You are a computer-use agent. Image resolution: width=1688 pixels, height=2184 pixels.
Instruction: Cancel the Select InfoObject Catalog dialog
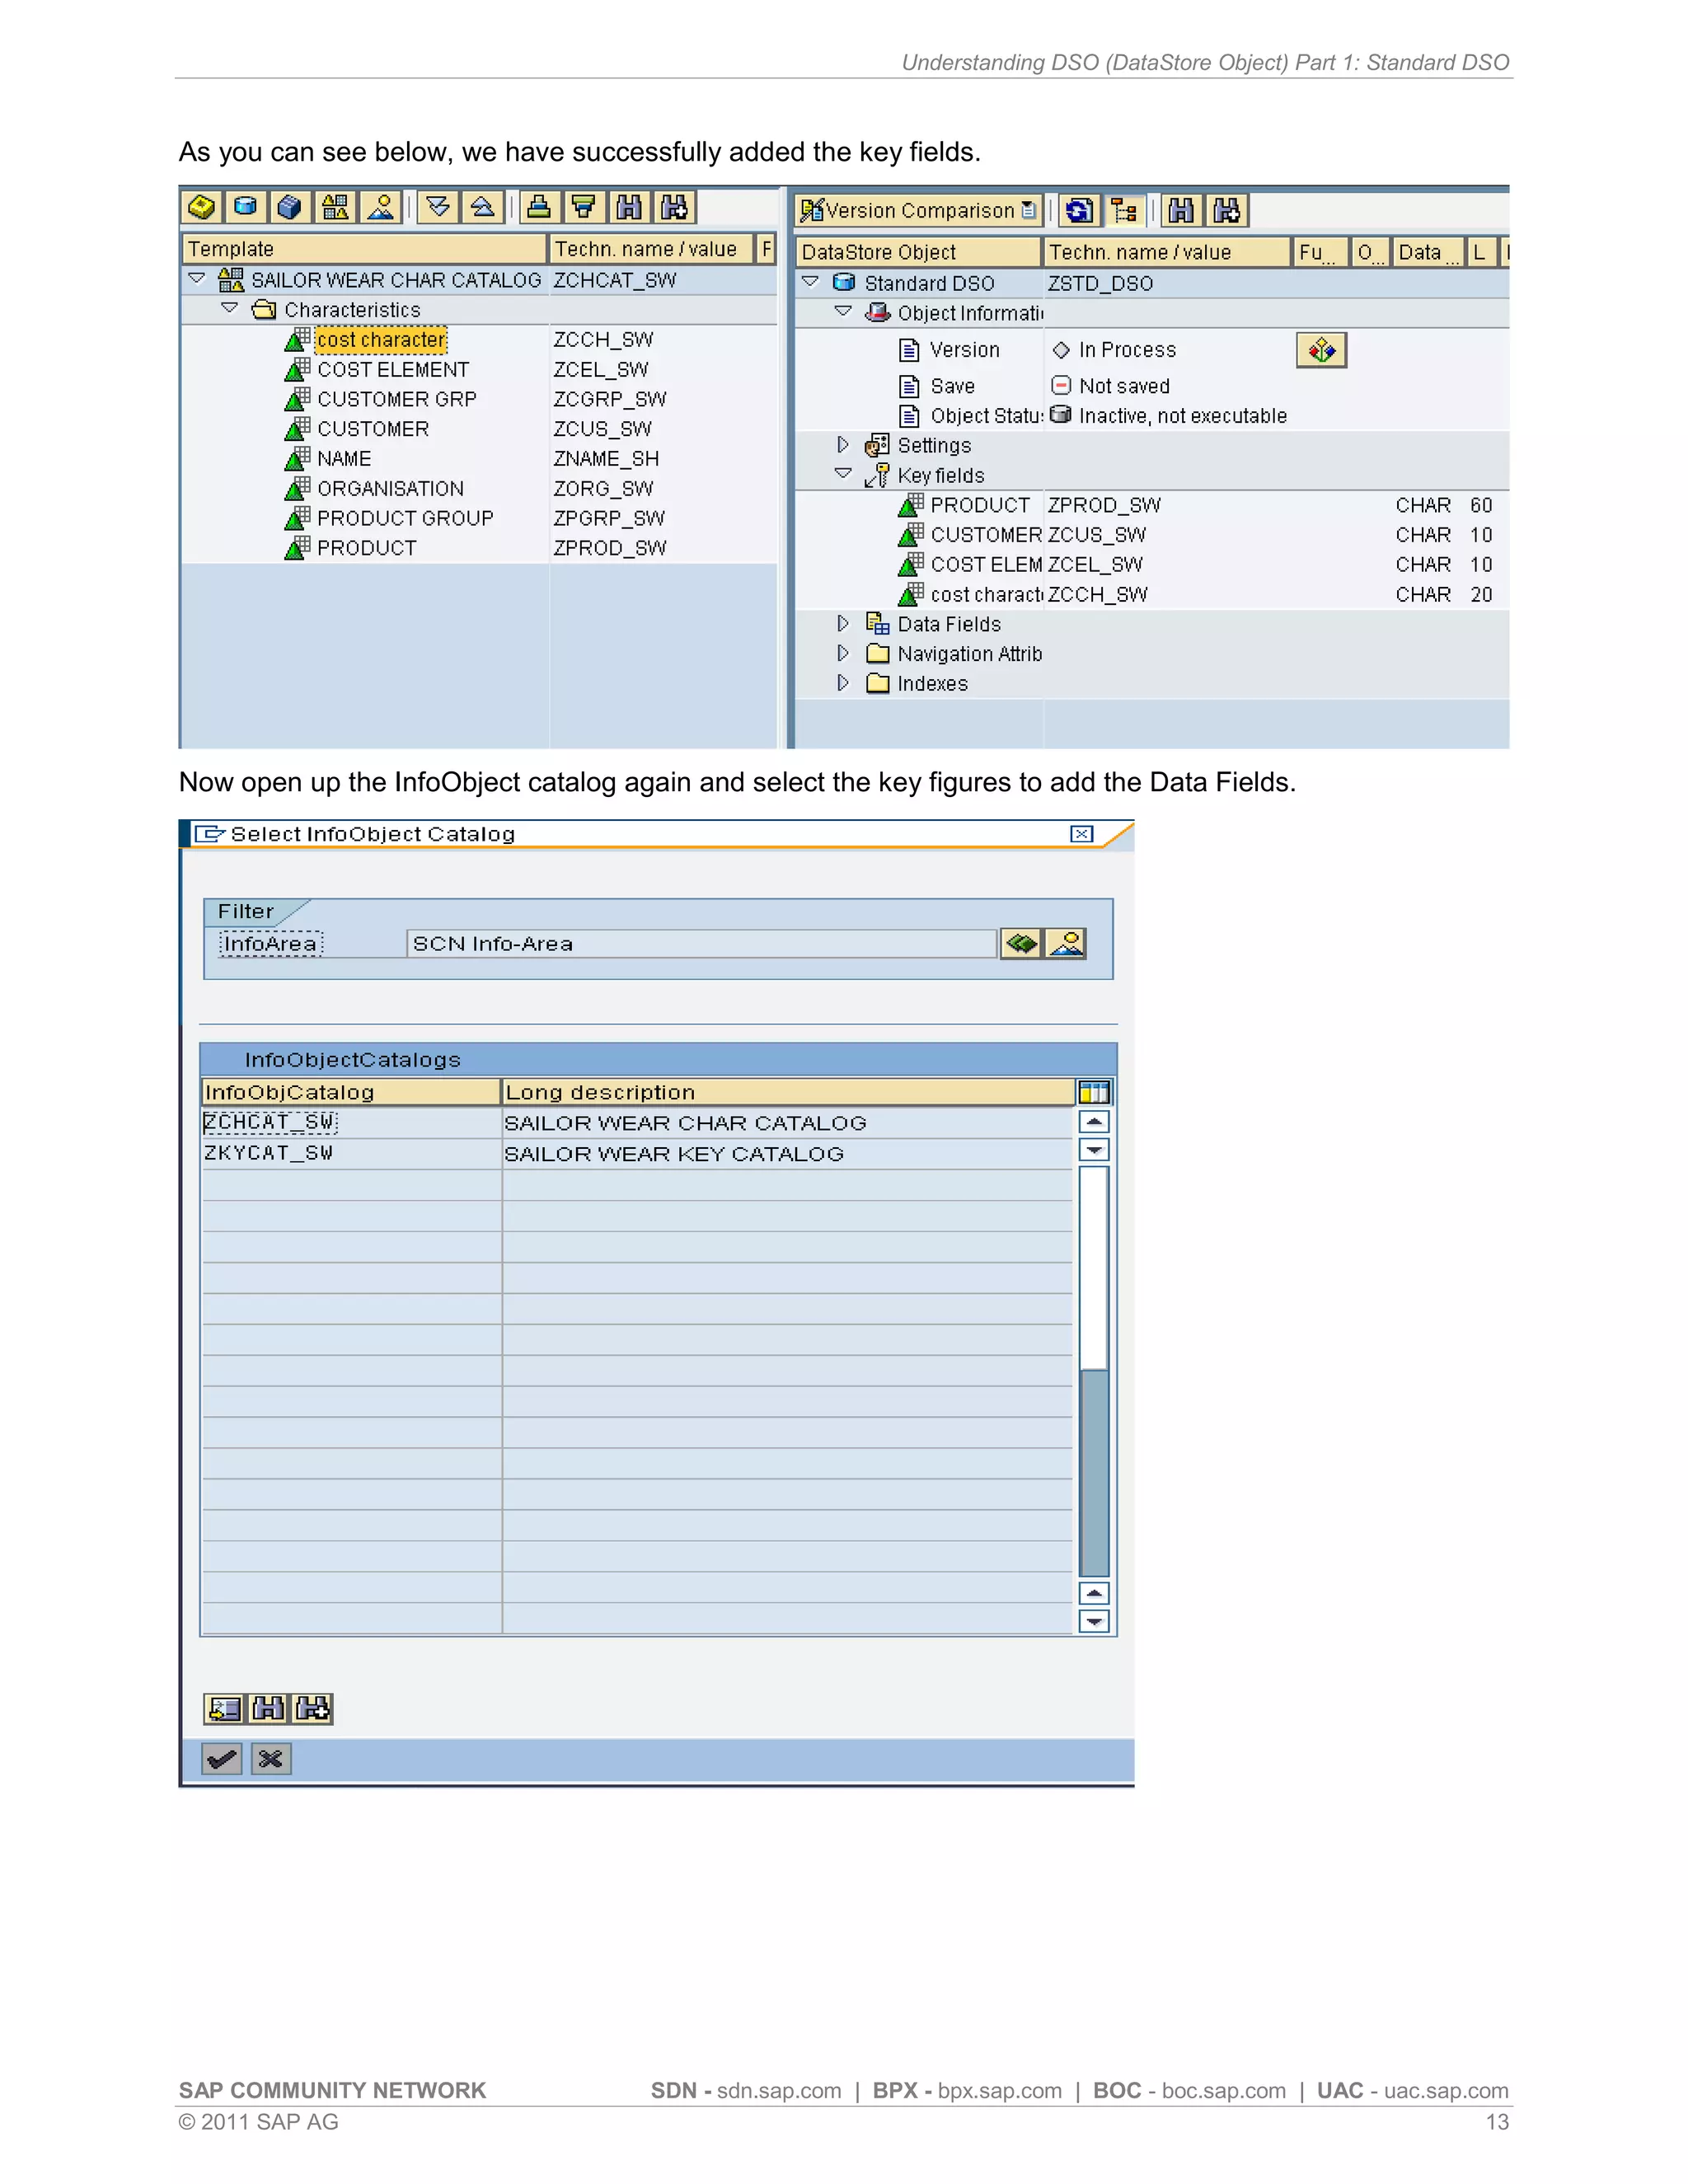pyautogui.click(x=270, y=1759)
